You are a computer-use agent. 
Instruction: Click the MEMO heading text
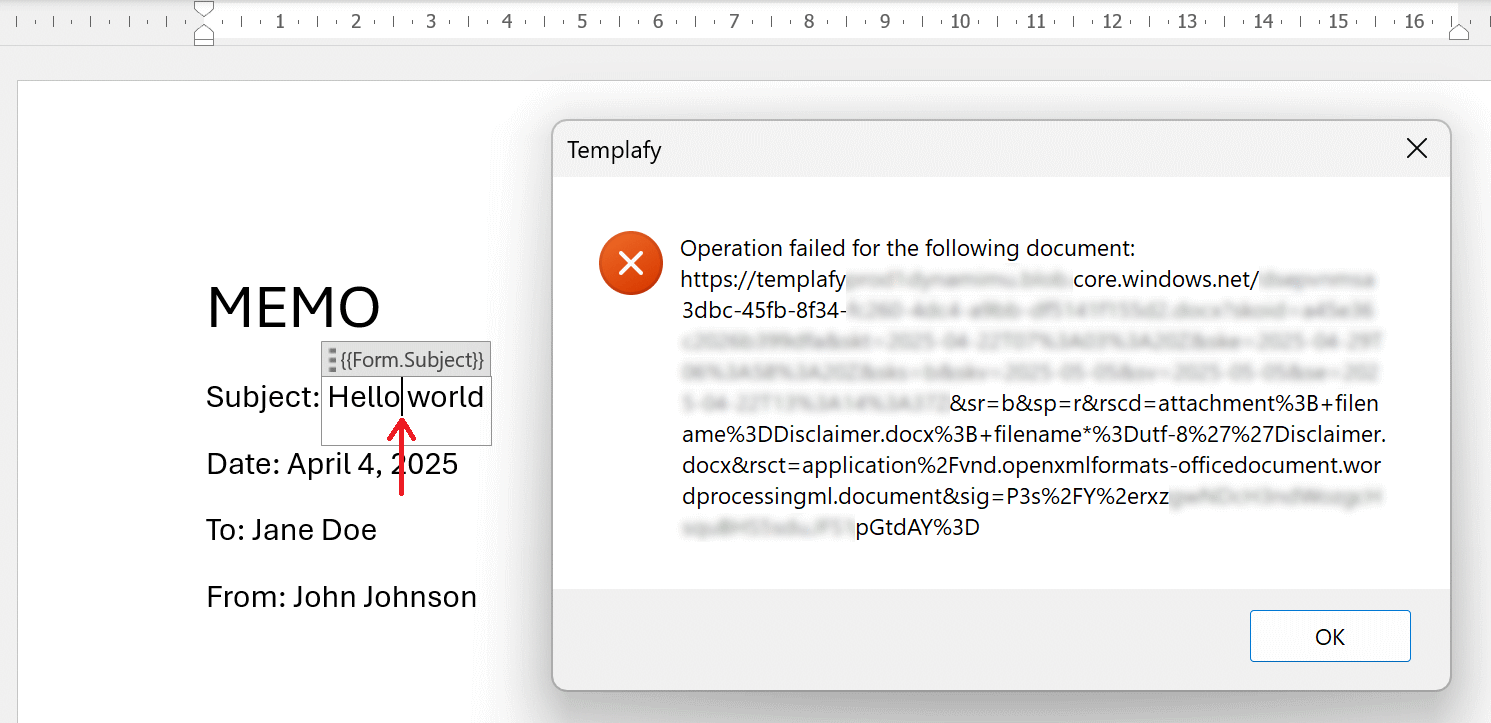[293, 307]
